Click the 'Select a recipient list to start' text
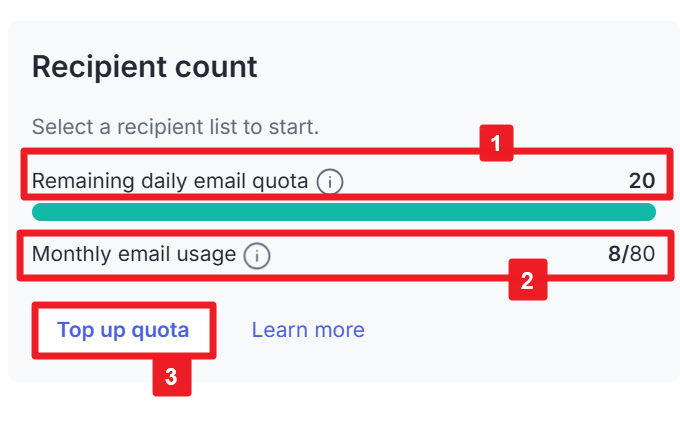The width and height of the screenshot is (680, 443). click(x=176, y=127)
